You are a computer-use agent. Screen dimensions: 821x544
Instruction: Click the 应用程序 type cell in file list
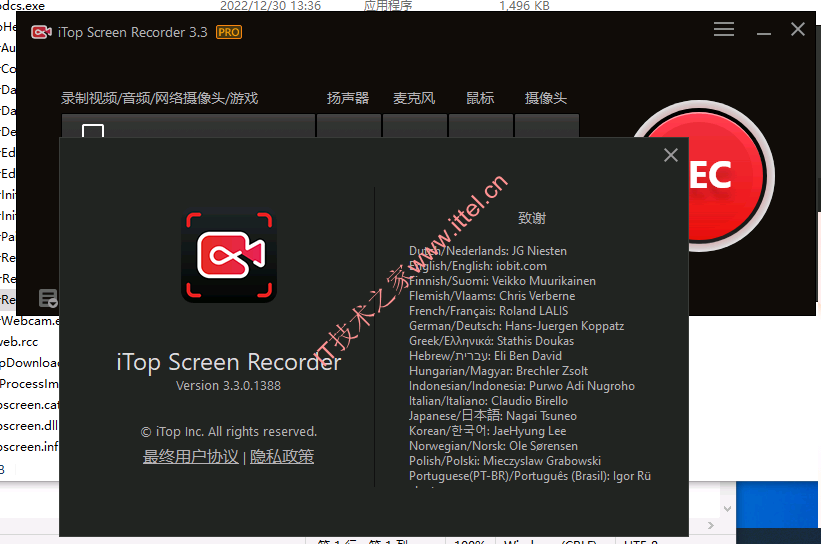point(388,6)
